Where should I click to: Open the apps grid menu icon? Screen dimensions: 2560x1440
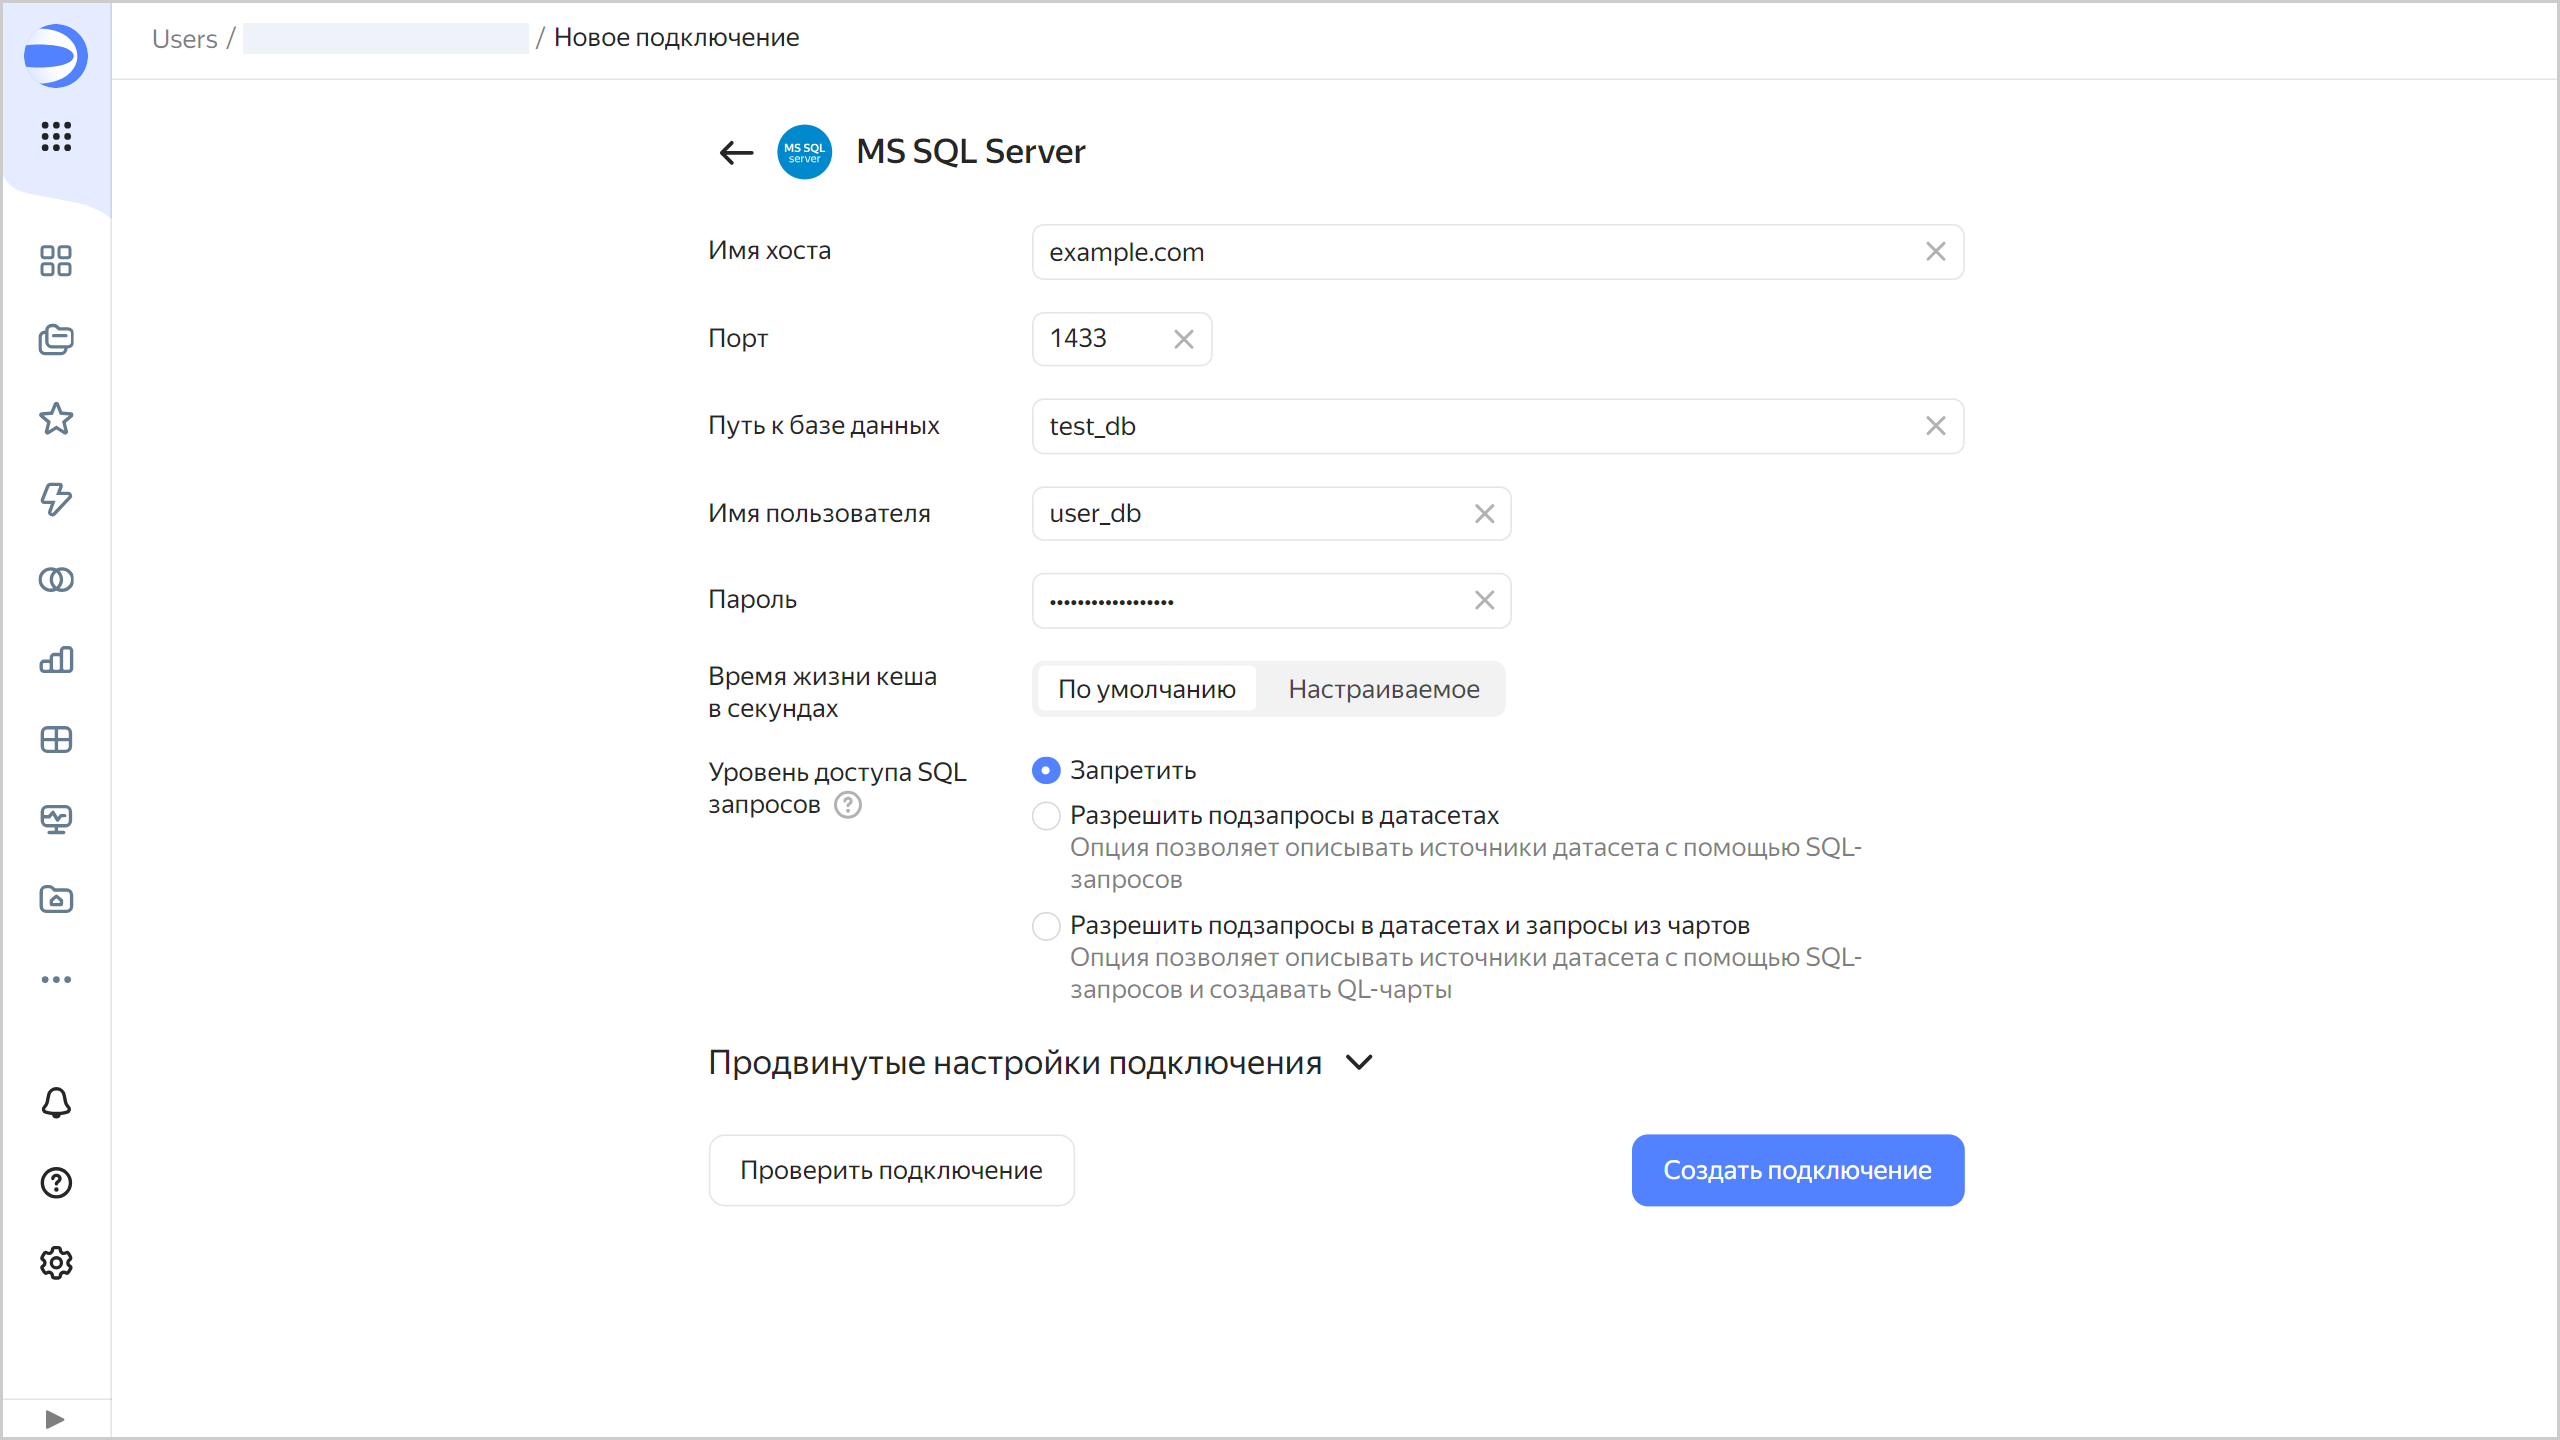pyautogui.click(x=56, y=136)
